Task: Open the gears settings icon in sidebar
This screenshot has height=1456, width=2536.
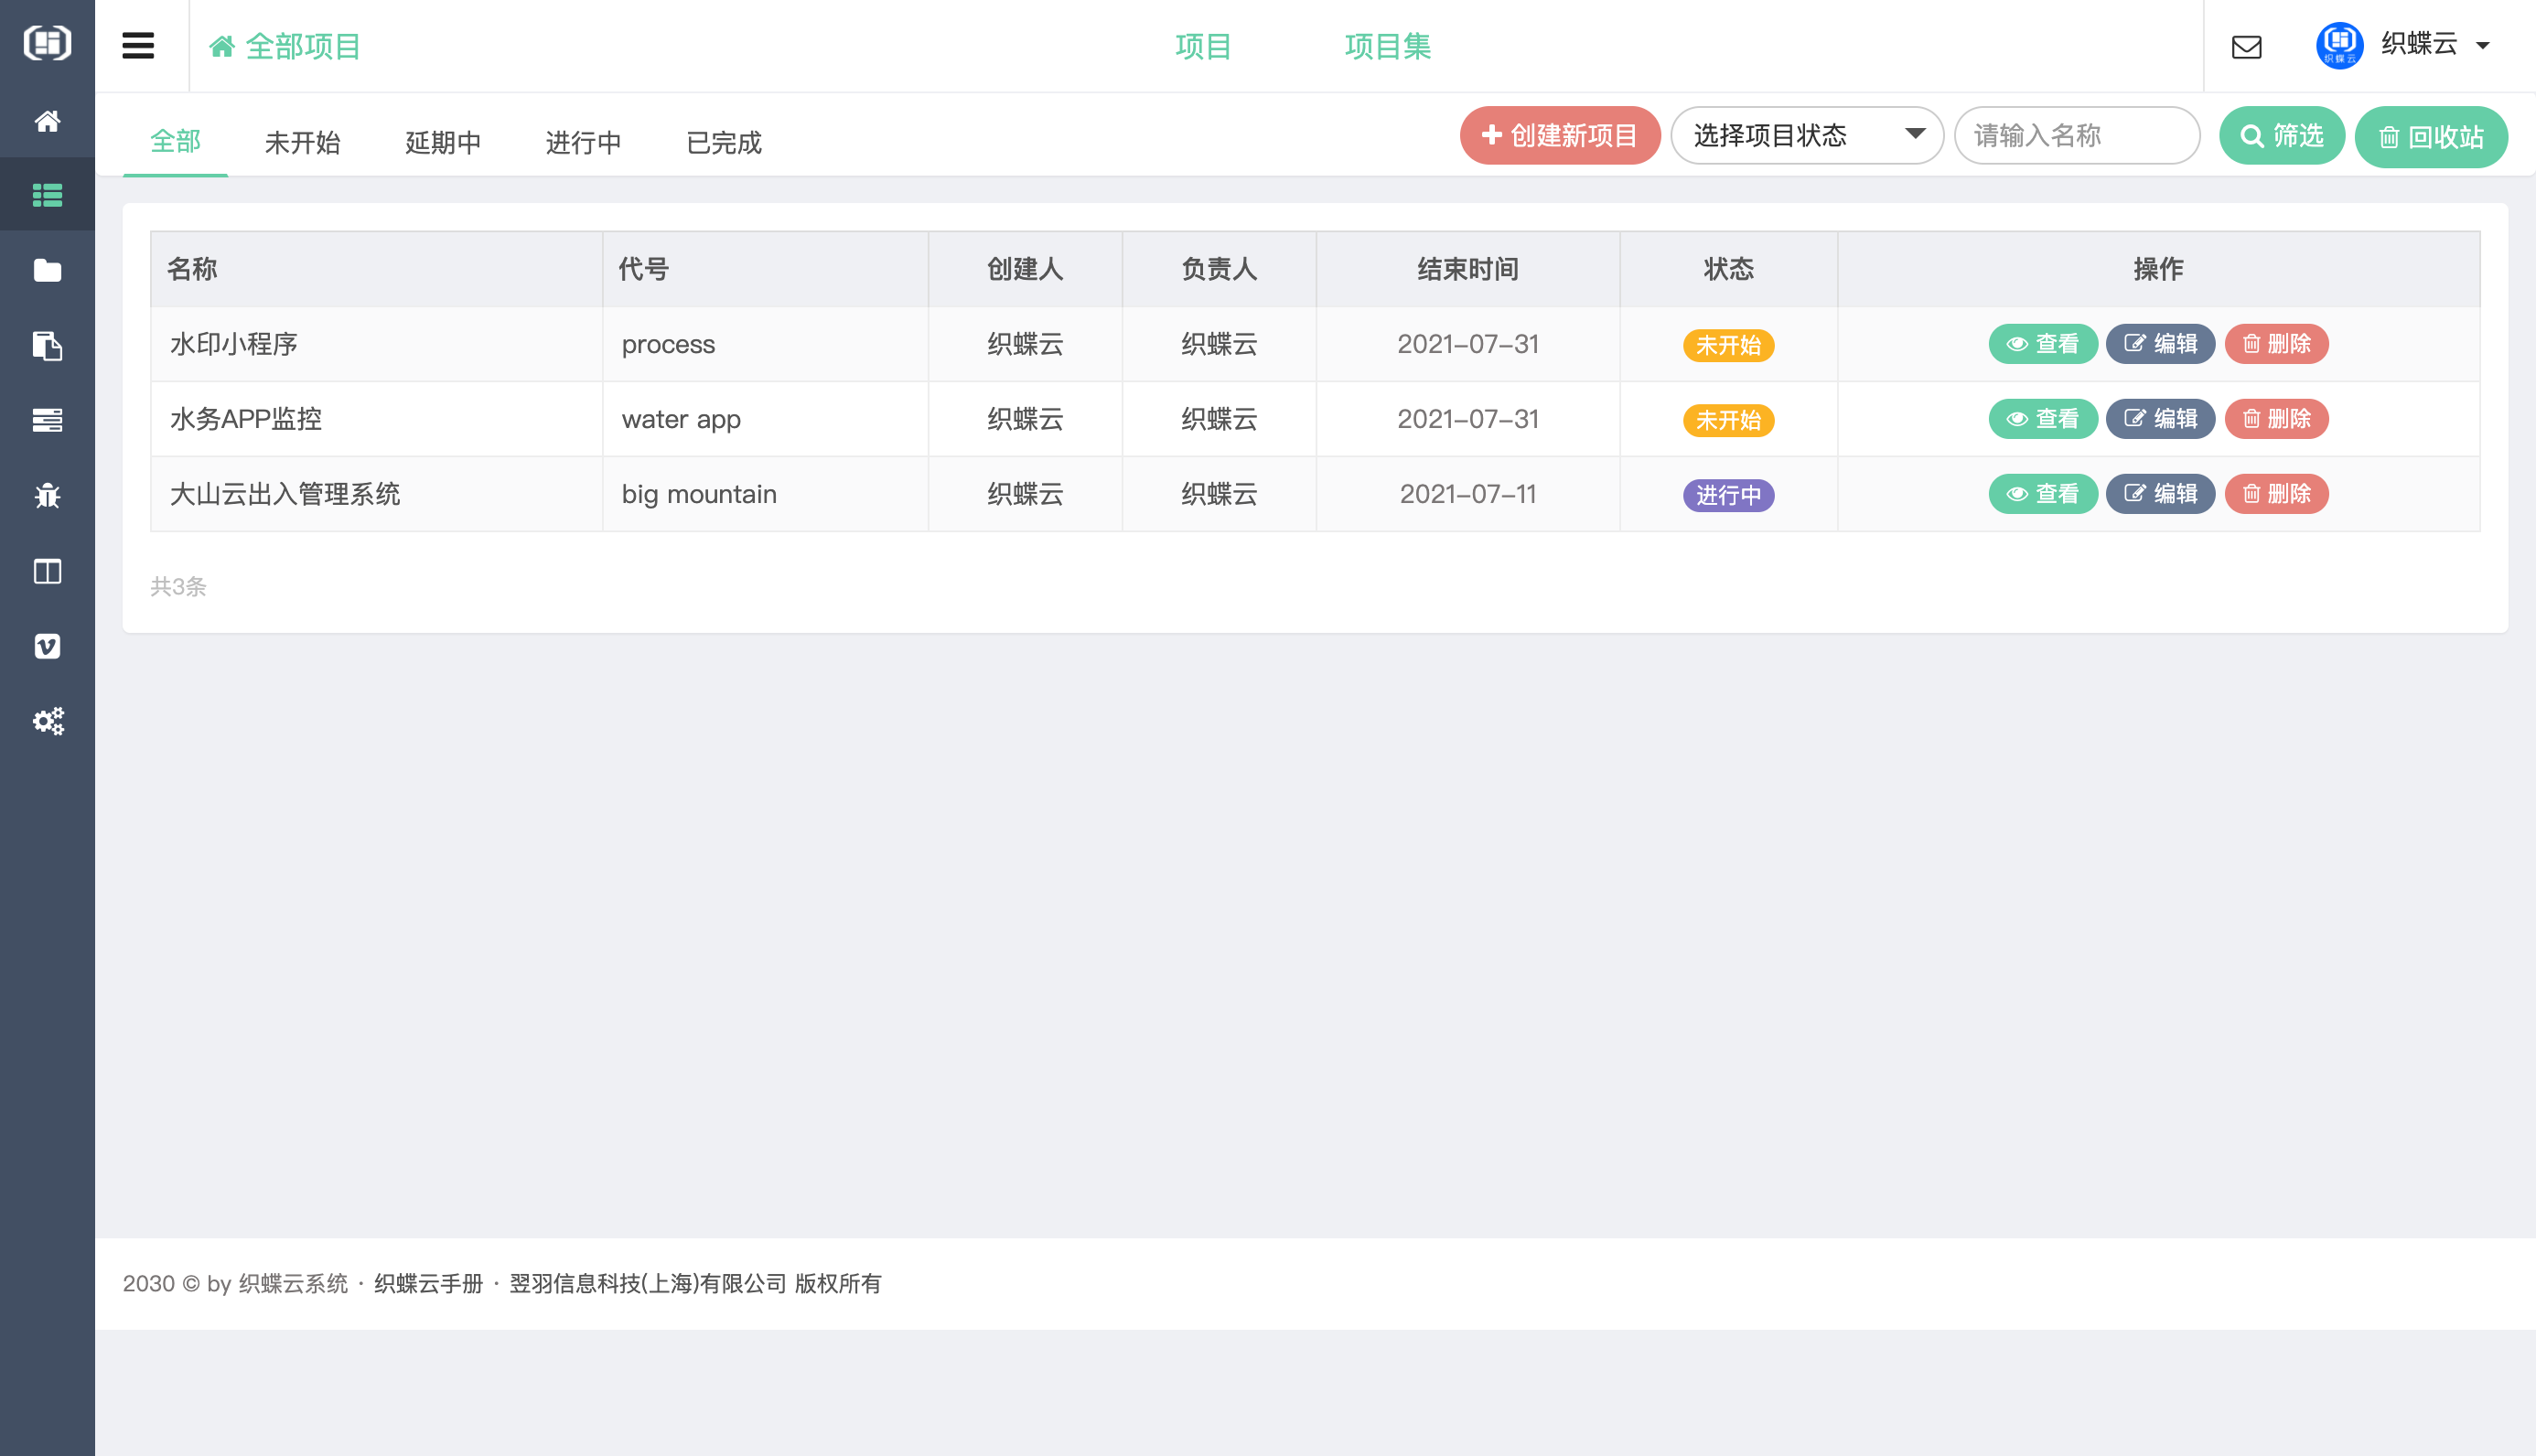Action: (x=47, y=721)
